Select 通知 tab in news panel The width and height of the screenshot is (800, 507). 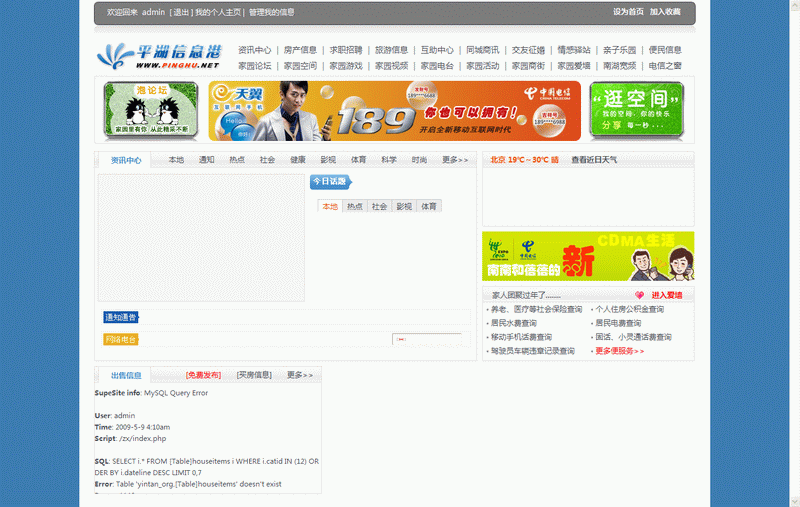tap(207, 160)
